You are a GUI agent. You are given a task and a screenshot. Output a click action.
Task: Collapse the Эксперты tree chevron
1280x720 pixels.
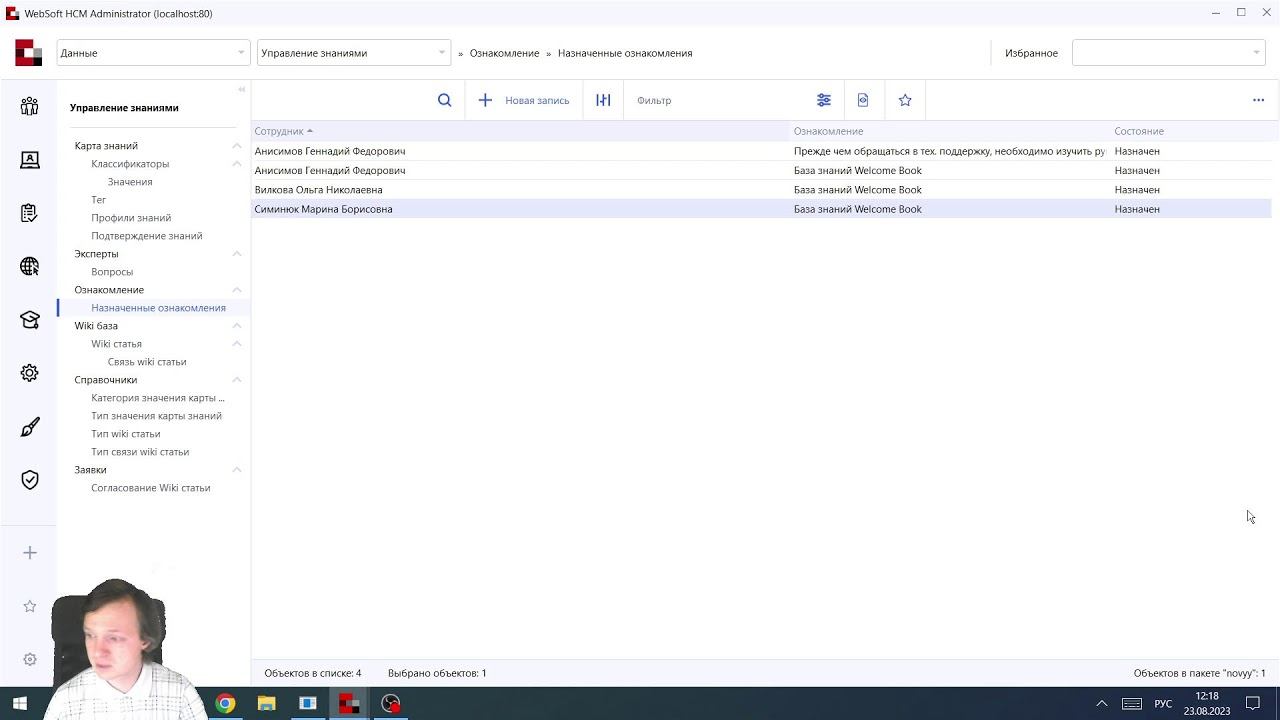click(x=237, y=254)
